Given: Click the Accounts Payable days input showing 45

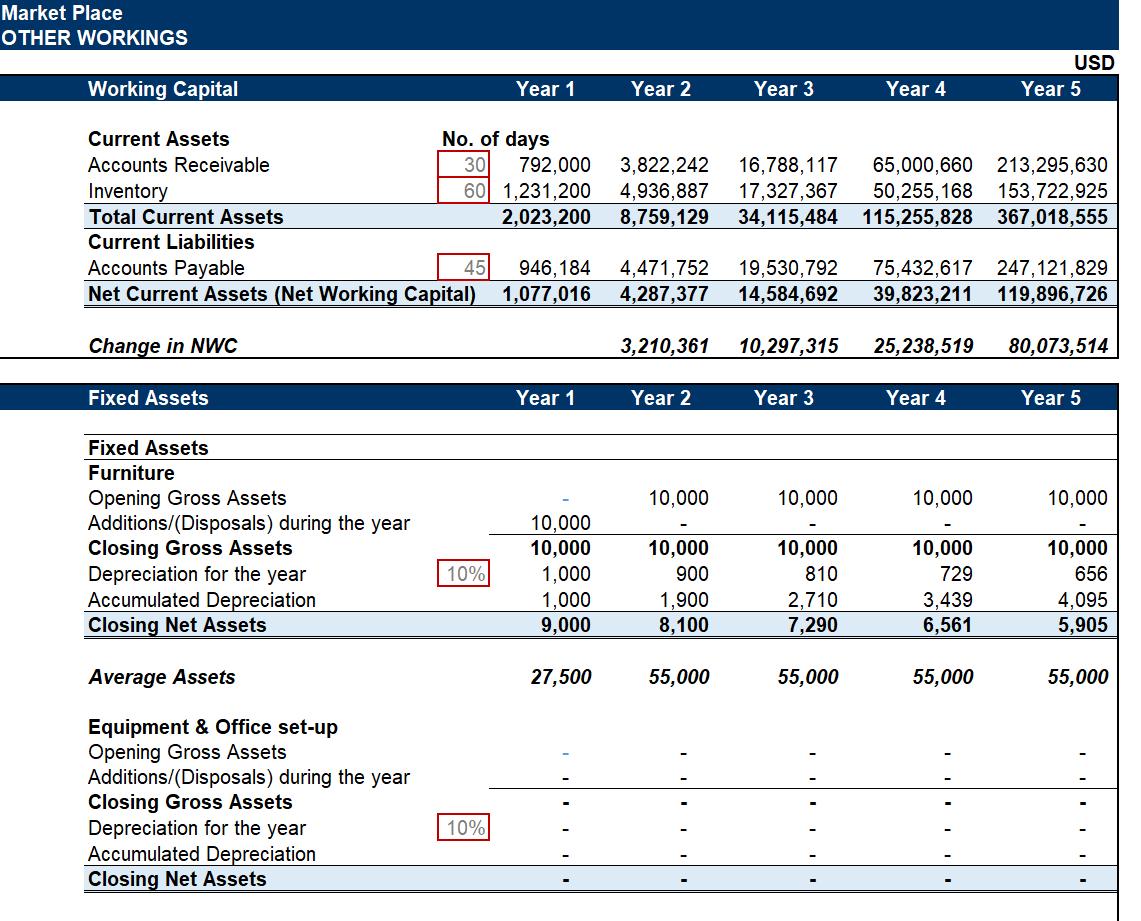Looking at the screenshot, I should (x=464, y=267).
